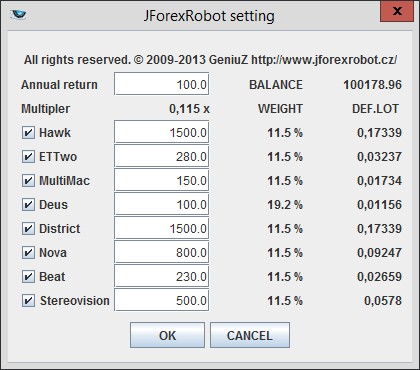The image size is (420, 370).
Task: Click the Annual return label
Action: (59, 85)
